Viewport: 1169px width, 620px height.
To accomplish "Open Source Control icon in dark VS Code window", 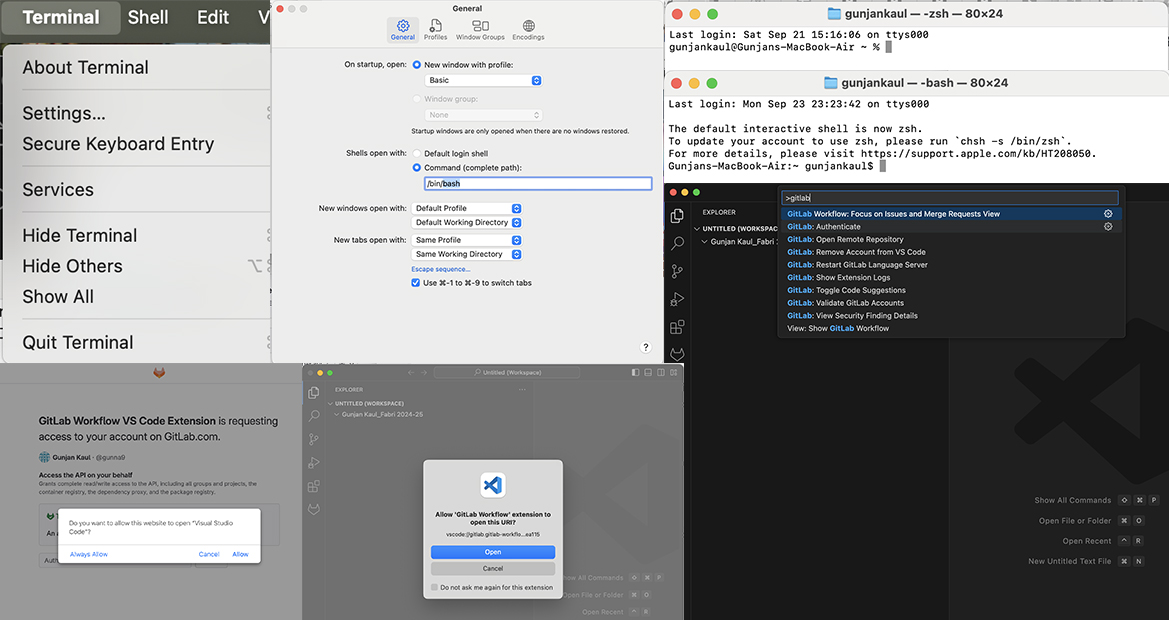I will pos(677,271).
